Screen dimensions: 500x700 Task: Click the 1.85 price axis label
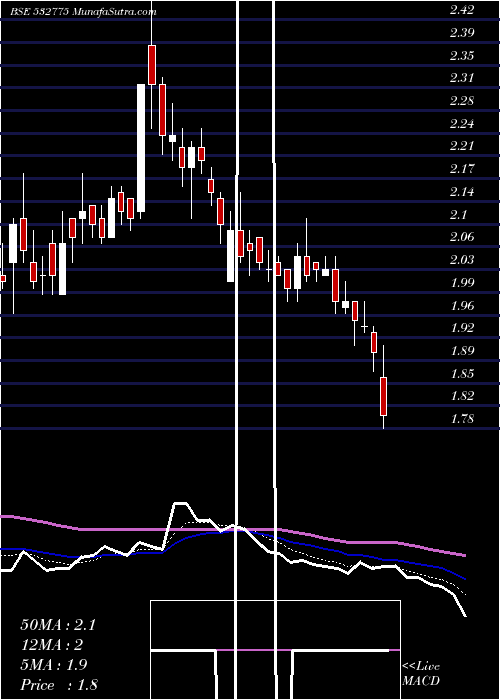462,373
